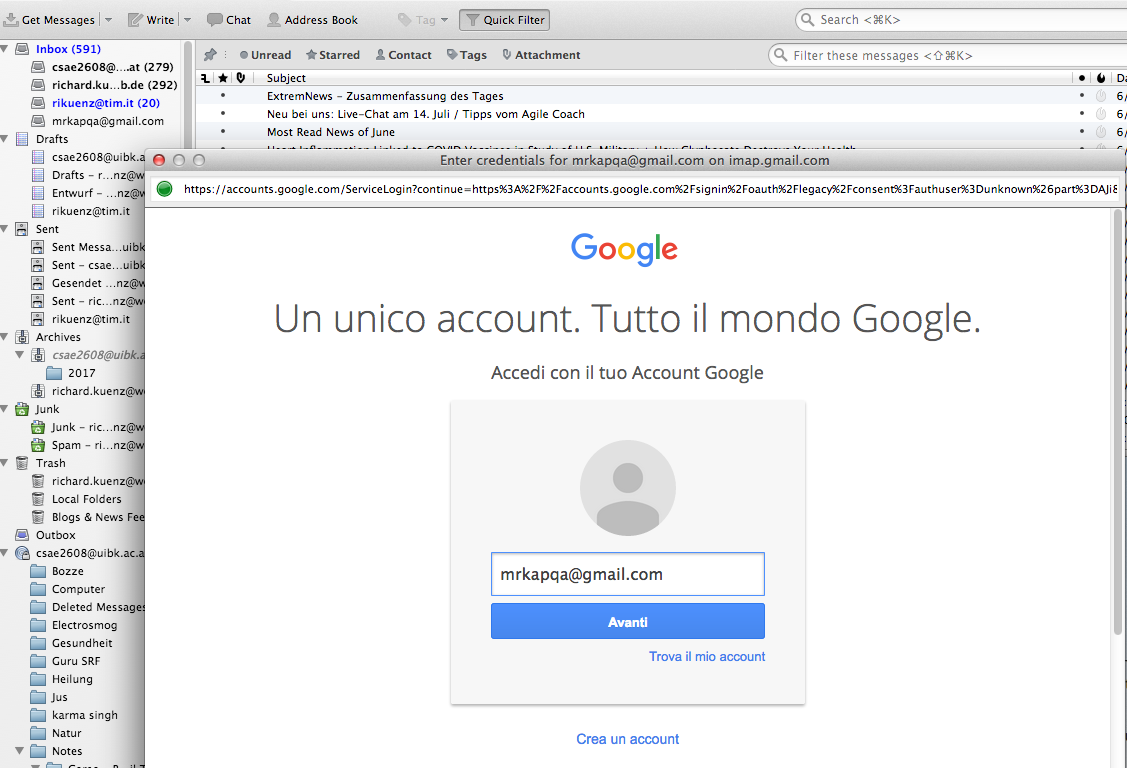Click the Outbox folder icon
1127x768 pixels.
22,535
